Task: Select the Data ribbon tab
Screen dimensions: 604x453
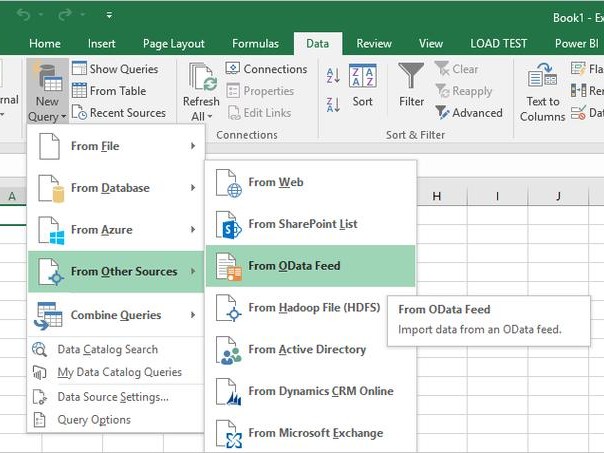Action: coord(317,44)
